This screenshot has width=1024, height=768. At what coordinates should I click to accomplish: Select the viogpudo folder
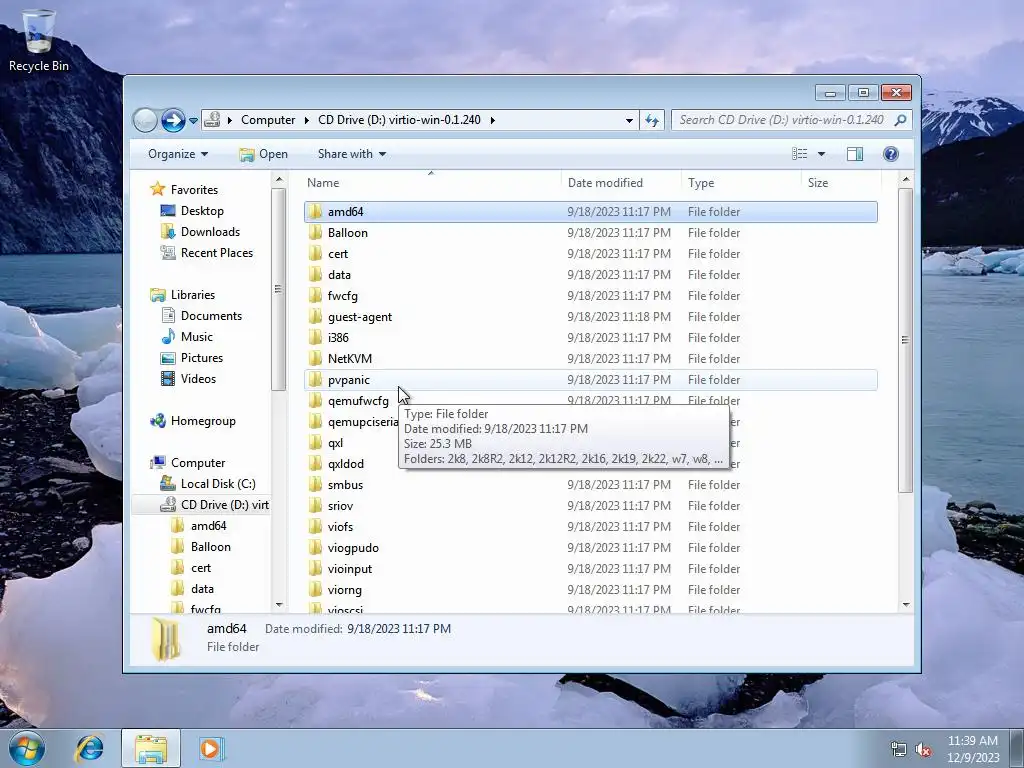pos(590,547)
